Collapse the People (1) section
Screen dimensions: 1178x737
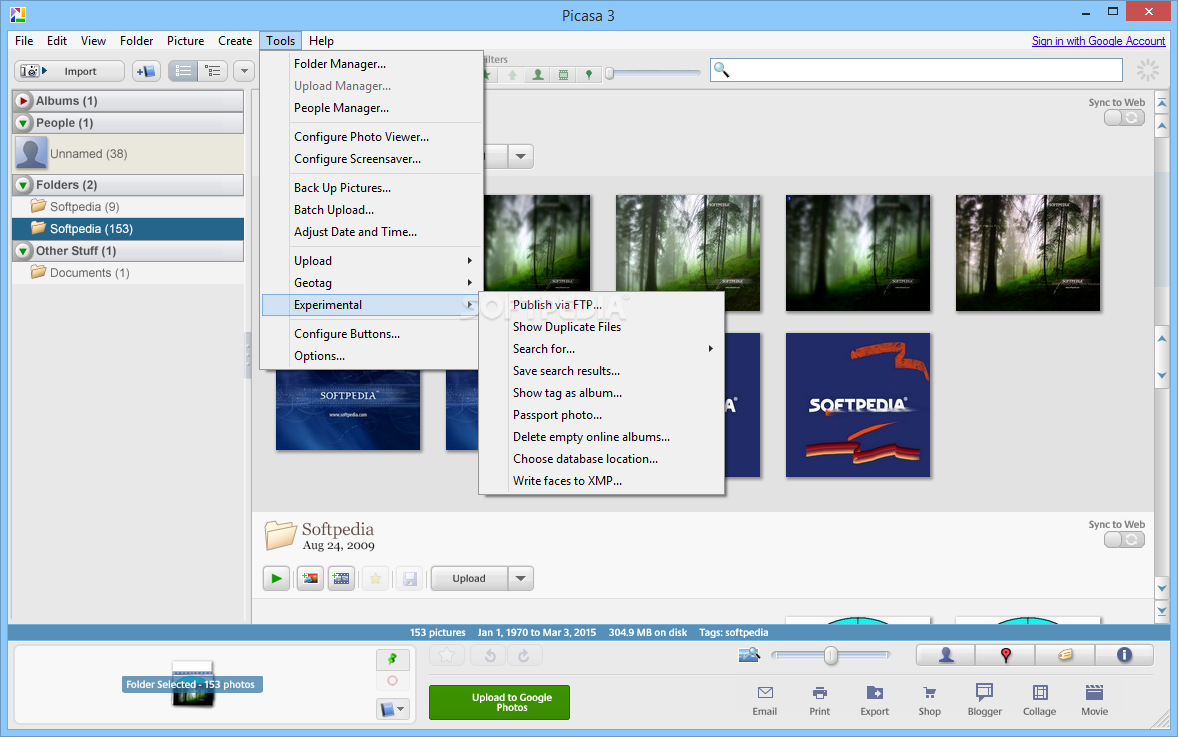click(x=23, y=123)
